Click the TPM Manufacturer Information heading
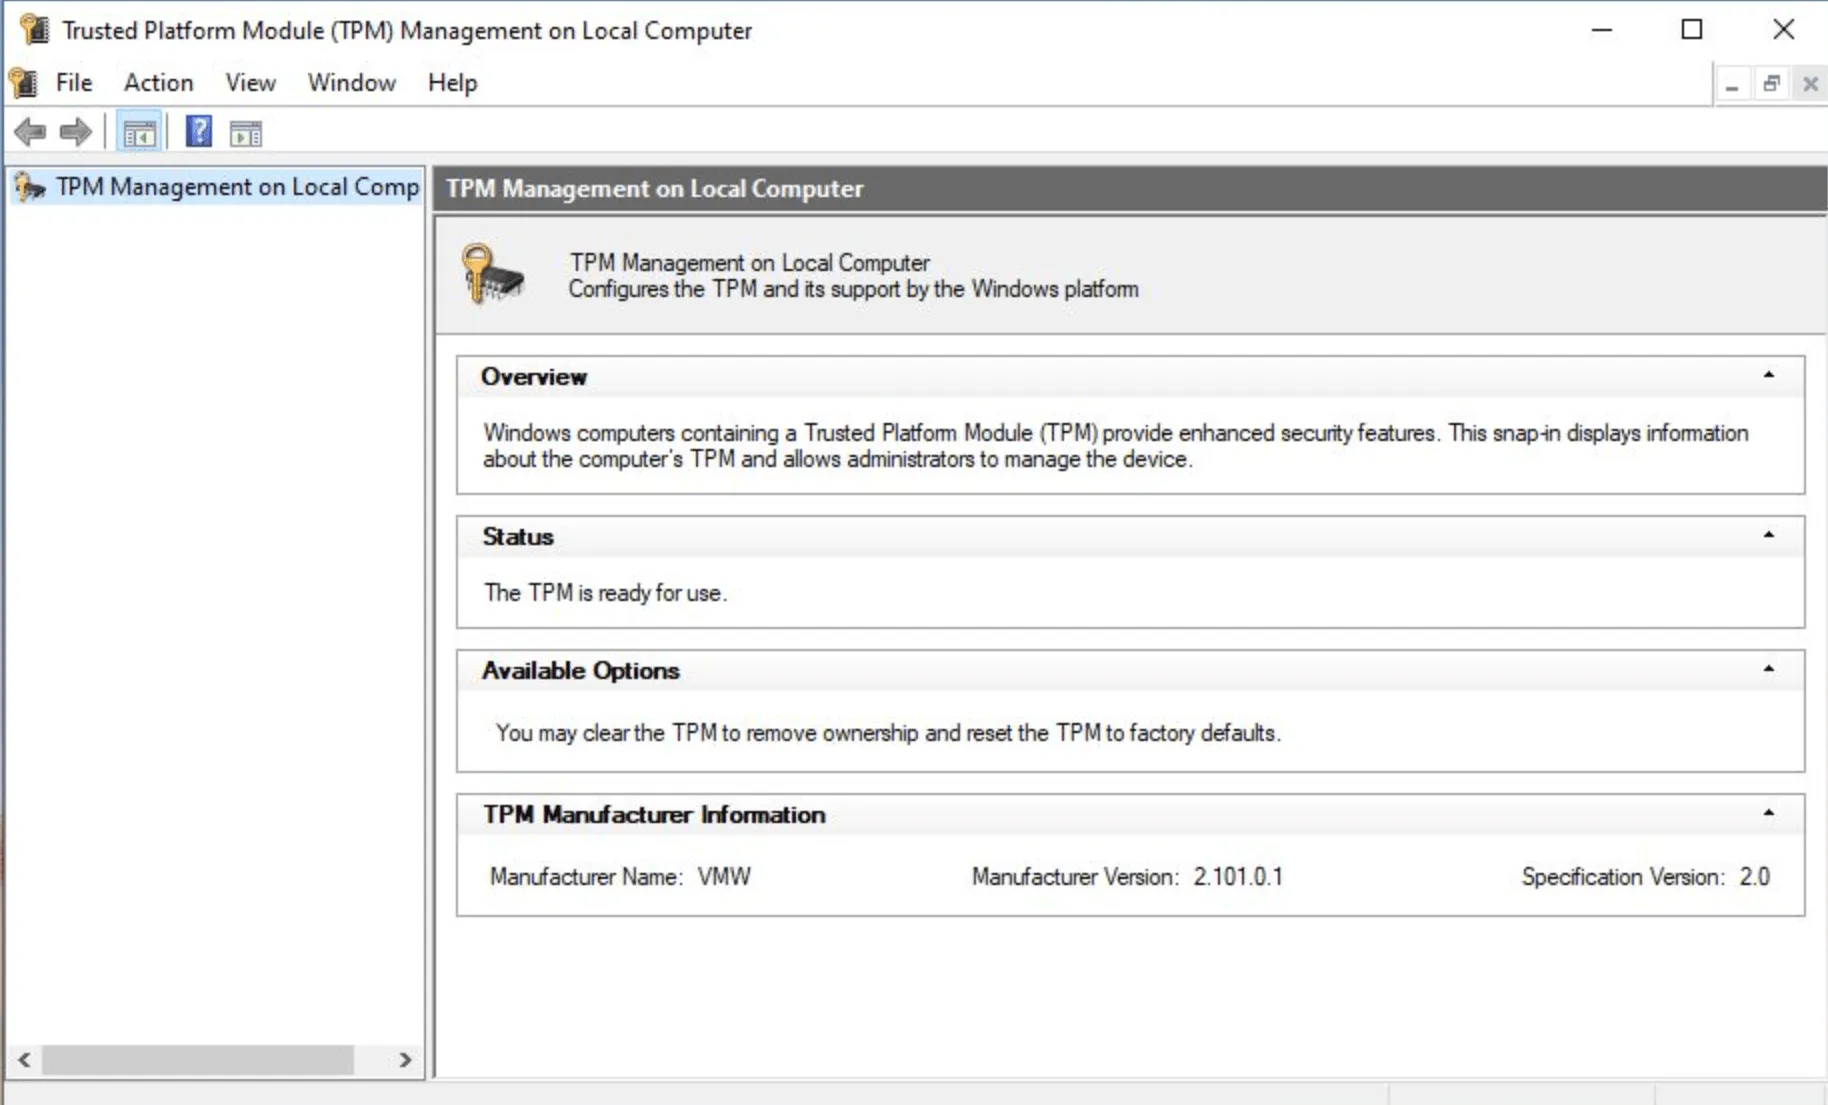 pyautogui.click(x=655, y=815)
